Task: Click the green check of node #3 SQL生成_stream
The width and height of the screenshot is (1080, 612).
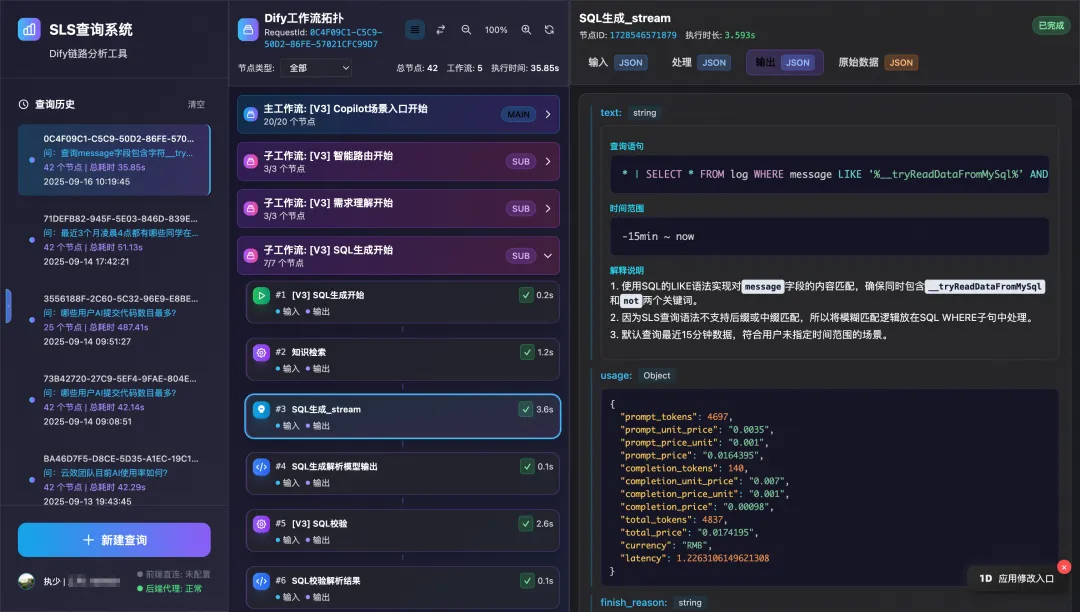Action: click(526, 409)
